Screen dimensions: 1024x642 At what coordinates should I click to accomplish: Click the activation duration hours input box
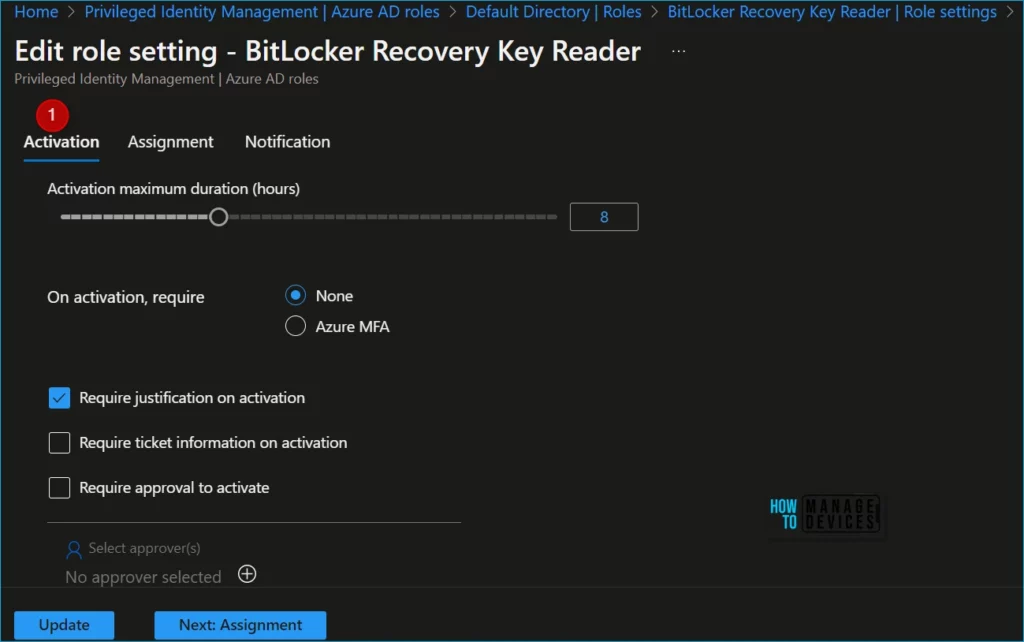click(604, 217)
